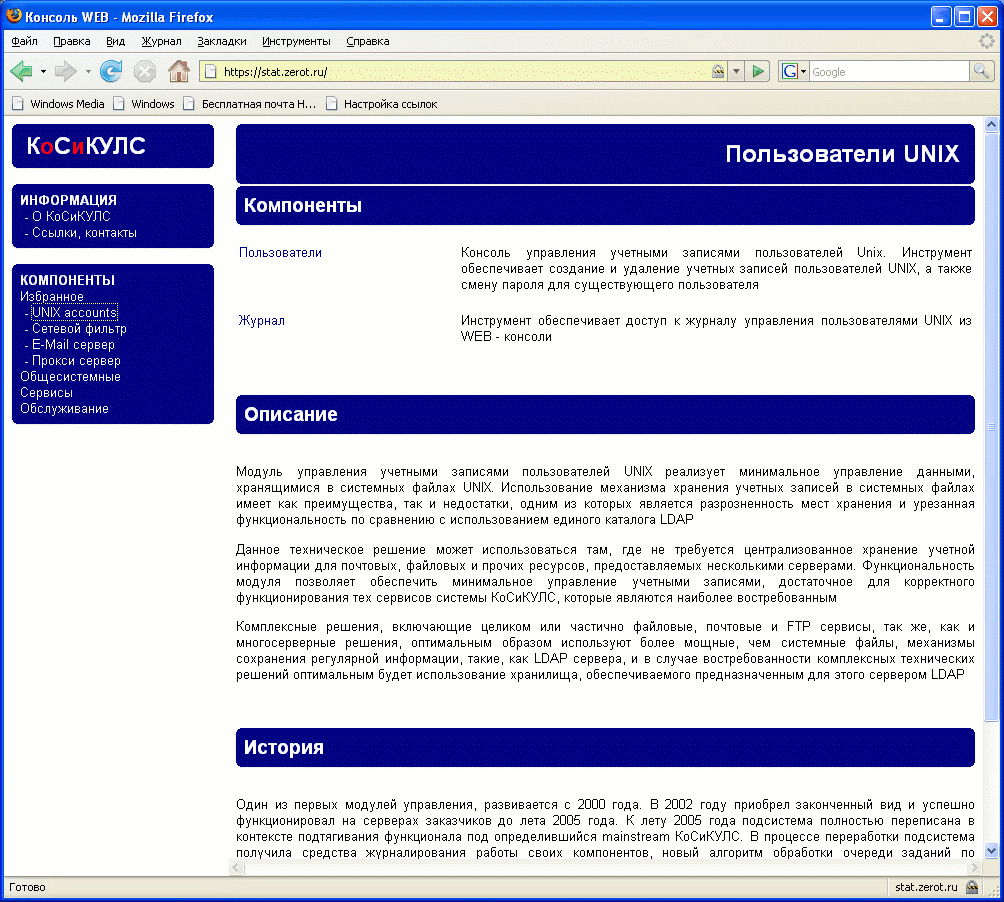Open the Ссылки, контакты link
Viewport: 1004px width, 902px height.
84,232
